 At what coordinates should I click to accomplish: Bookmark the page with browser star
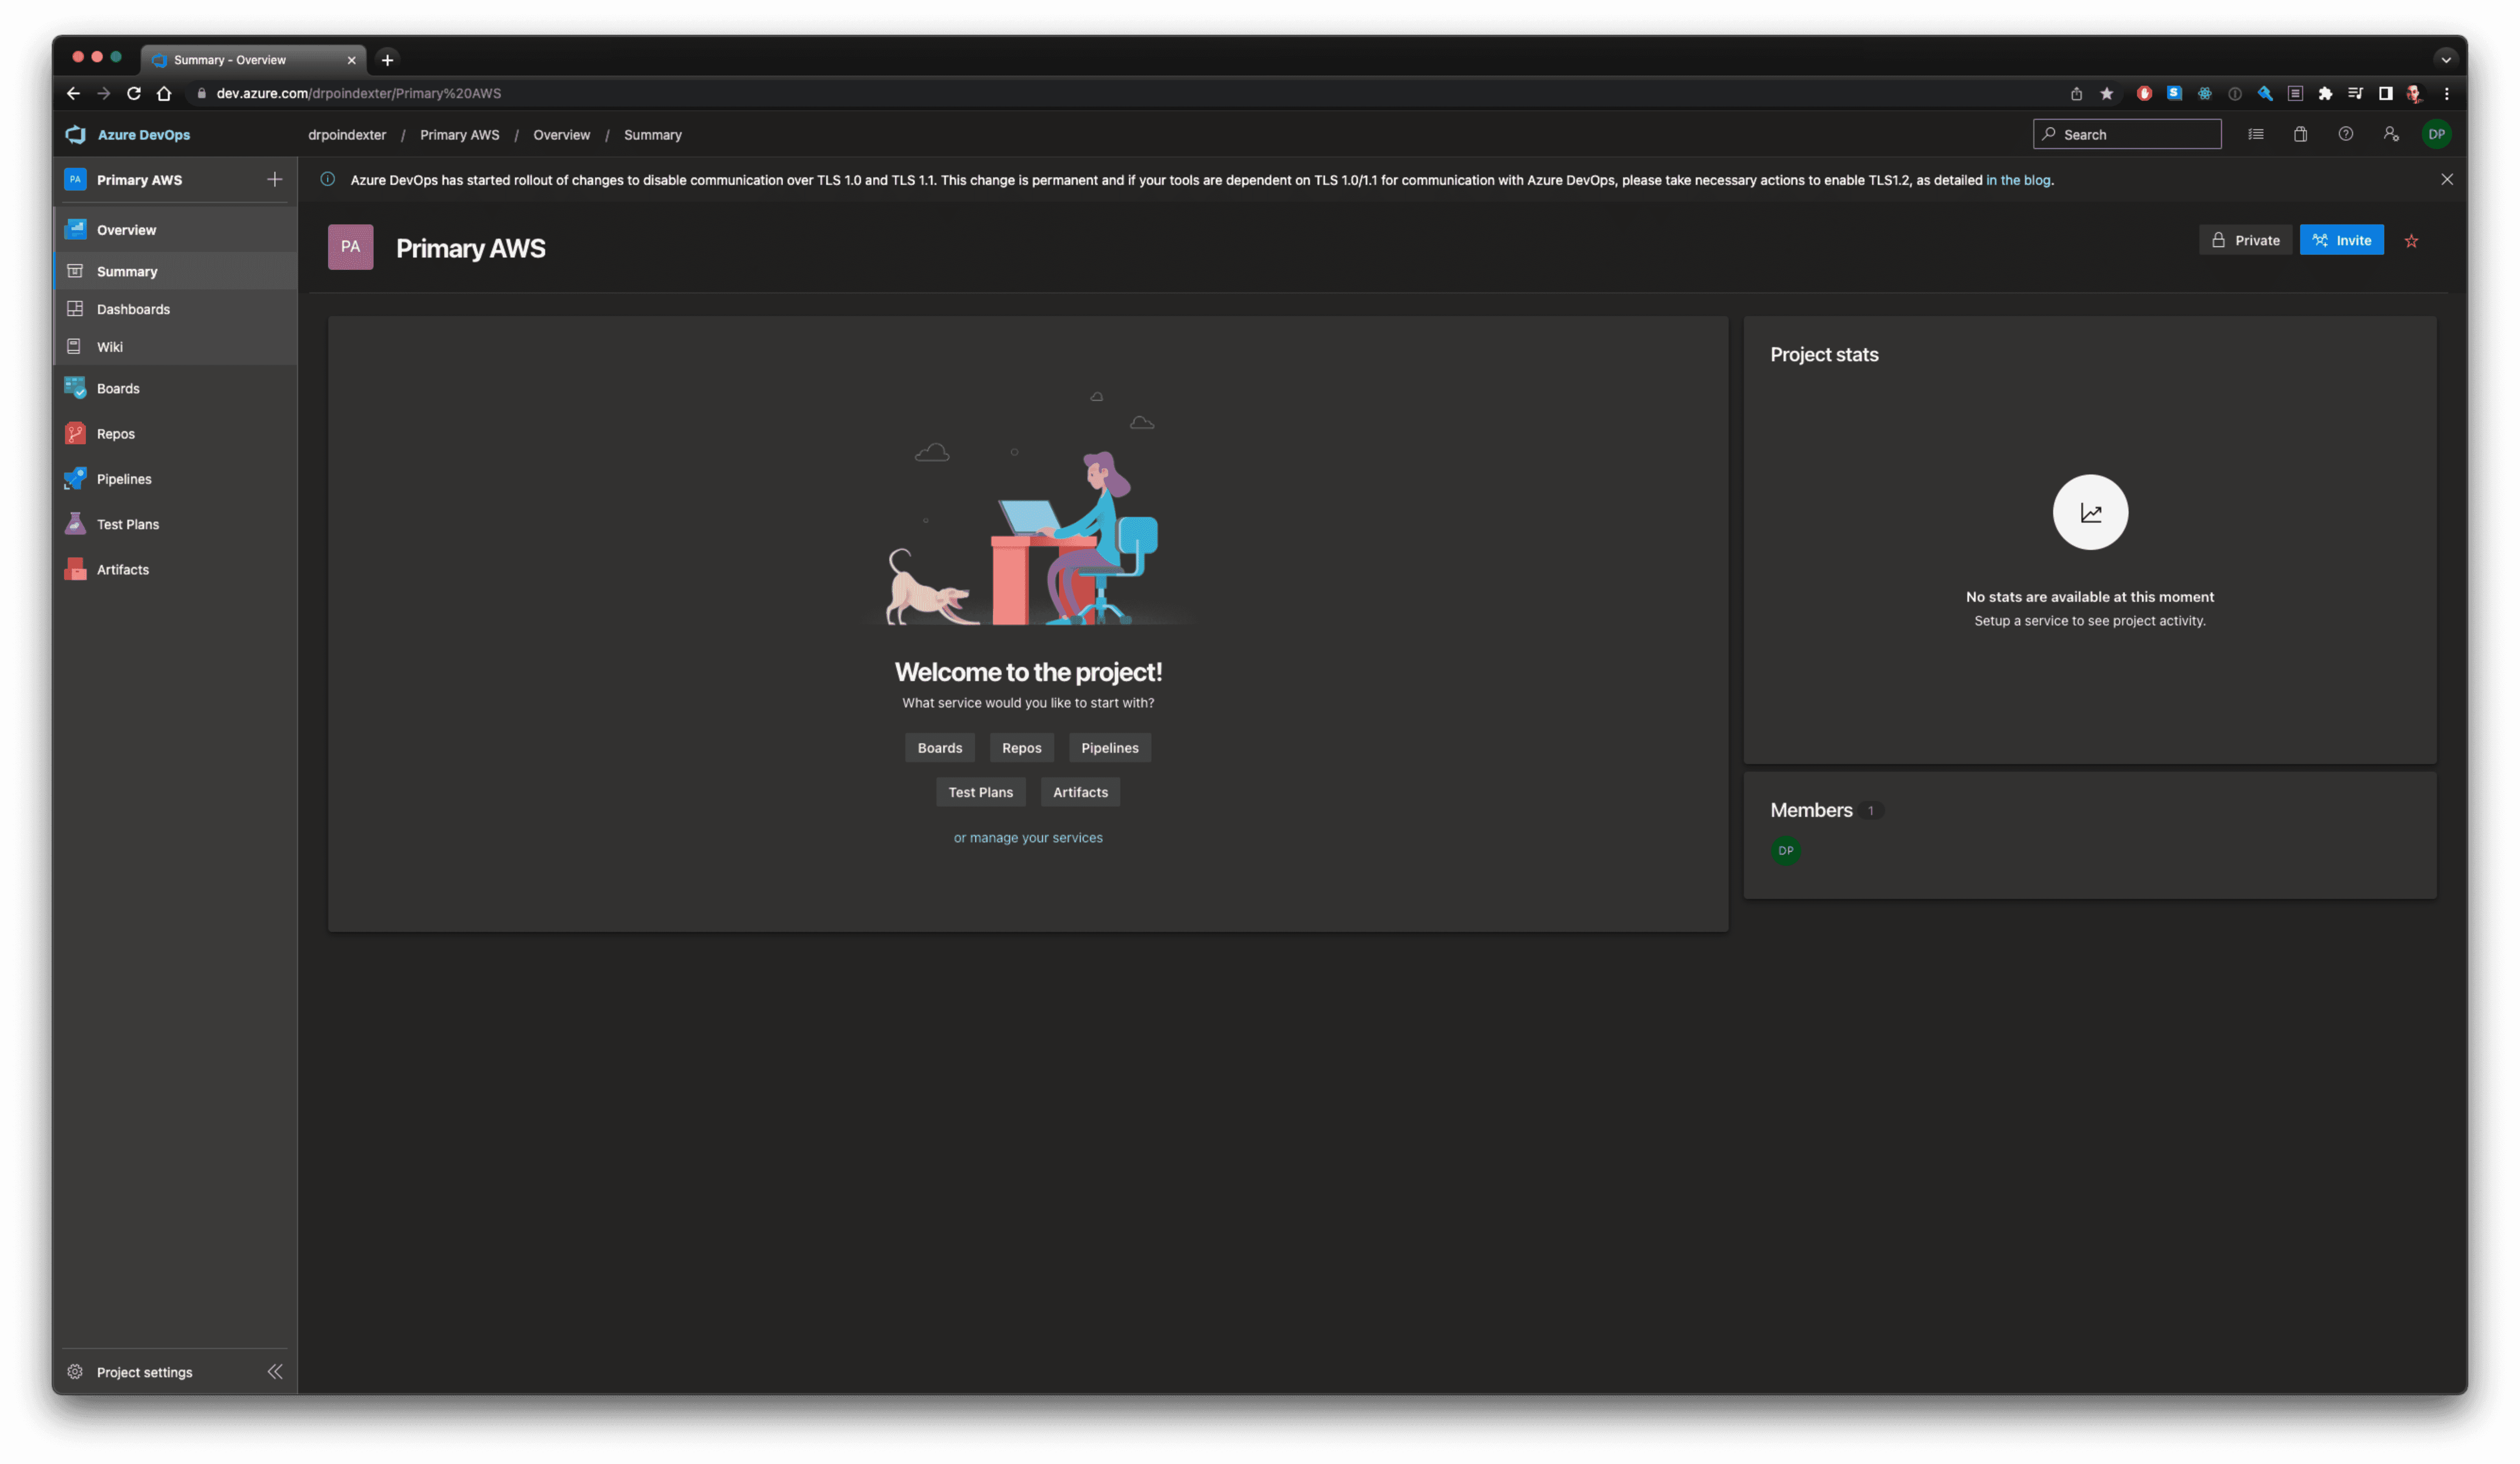tap(2106, 93)
